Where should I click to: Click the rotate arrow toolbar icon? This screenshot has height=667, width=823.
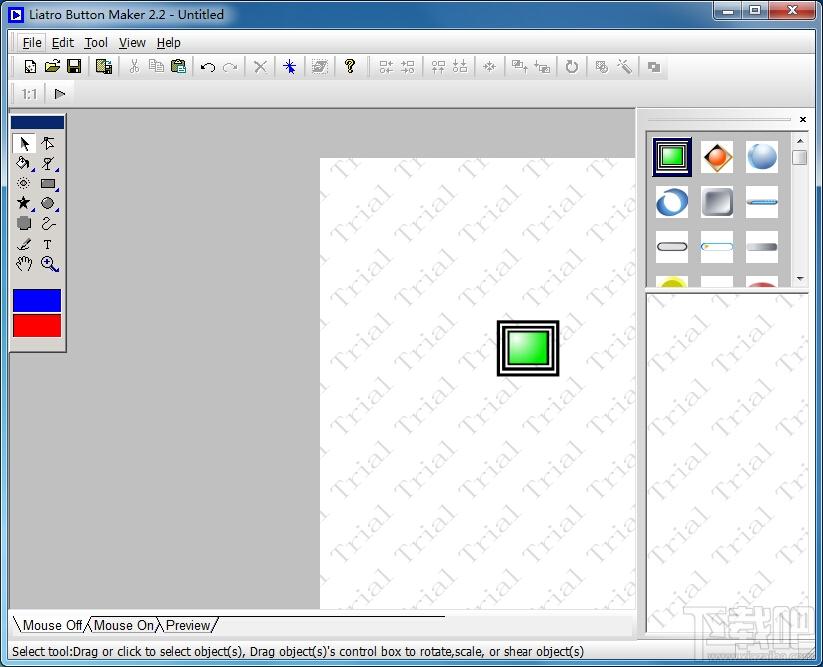pyautogui.click(x=572, y=67)
